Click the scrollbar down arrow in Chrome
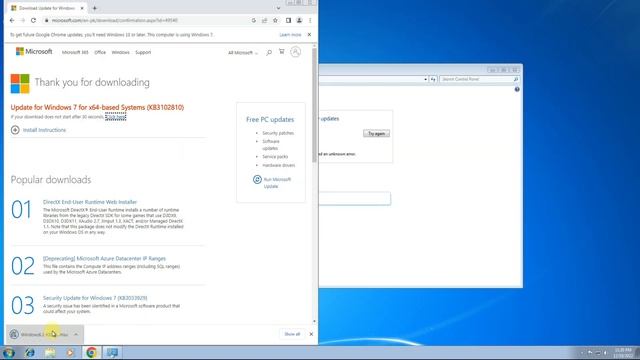The width and height of the screenshot is (640, 360). pos(314,322)
